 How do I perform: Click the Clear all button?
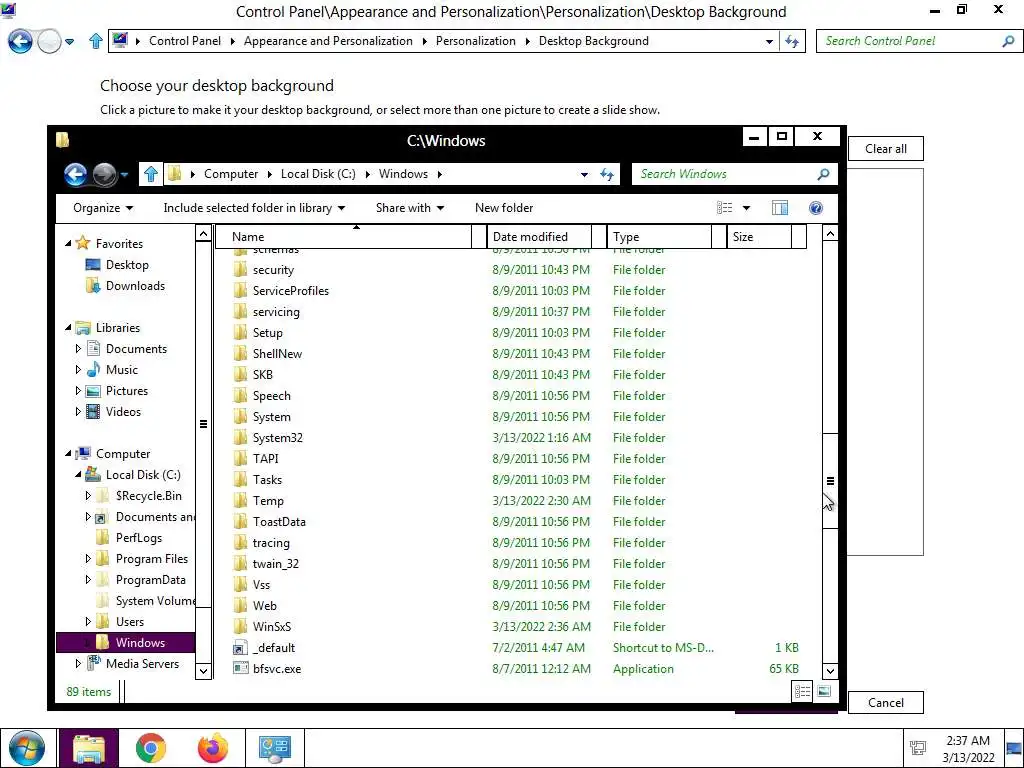coord(886,149)
